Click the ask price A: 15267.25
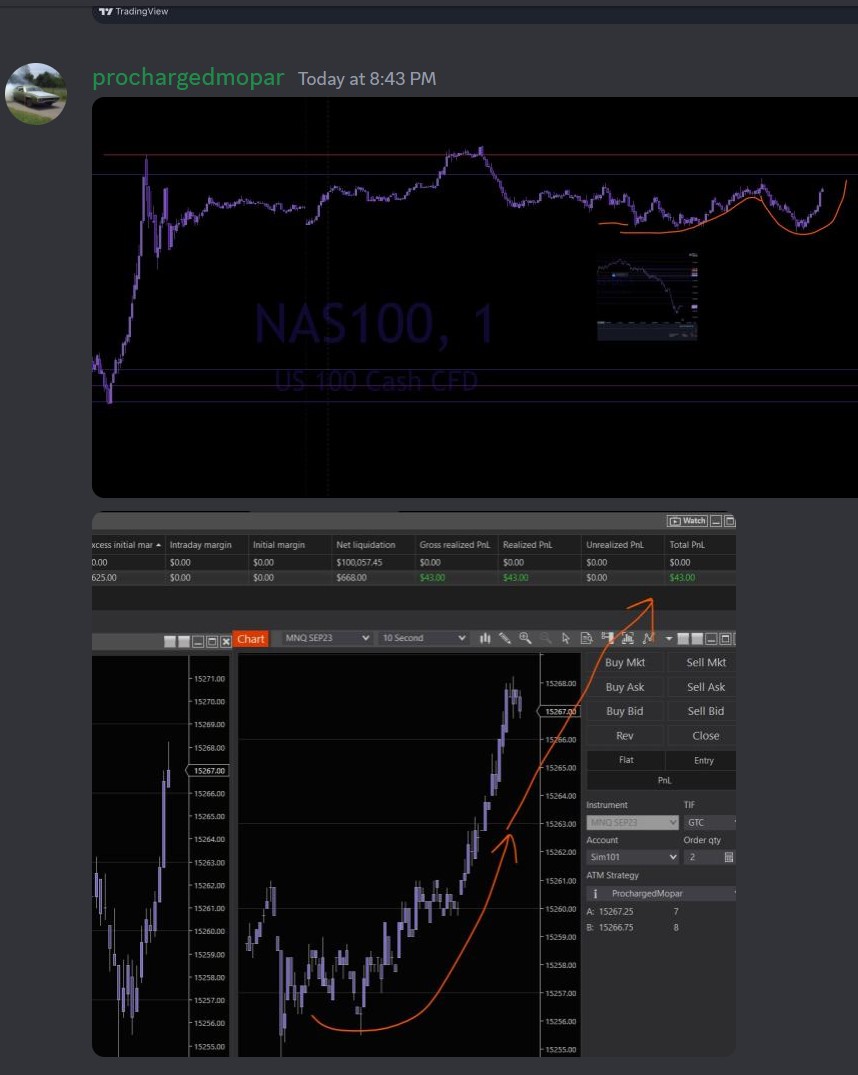Image resolution: width=858 pixels, height=1075 pixels. click(x=610, y=911)
